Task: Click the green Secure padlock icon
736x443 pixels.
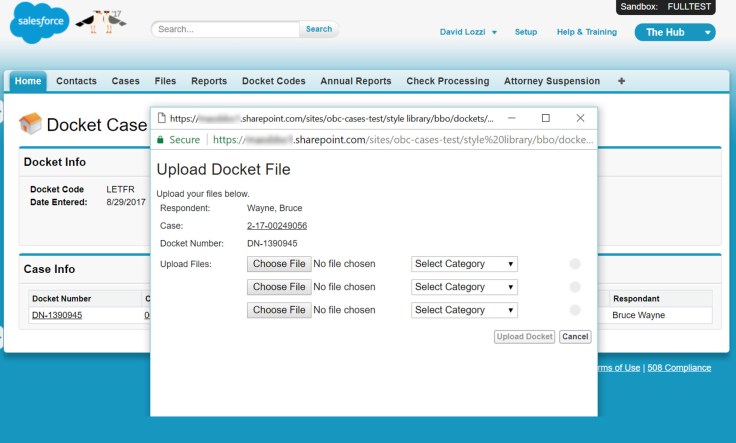Action: (x=161, y=140)
